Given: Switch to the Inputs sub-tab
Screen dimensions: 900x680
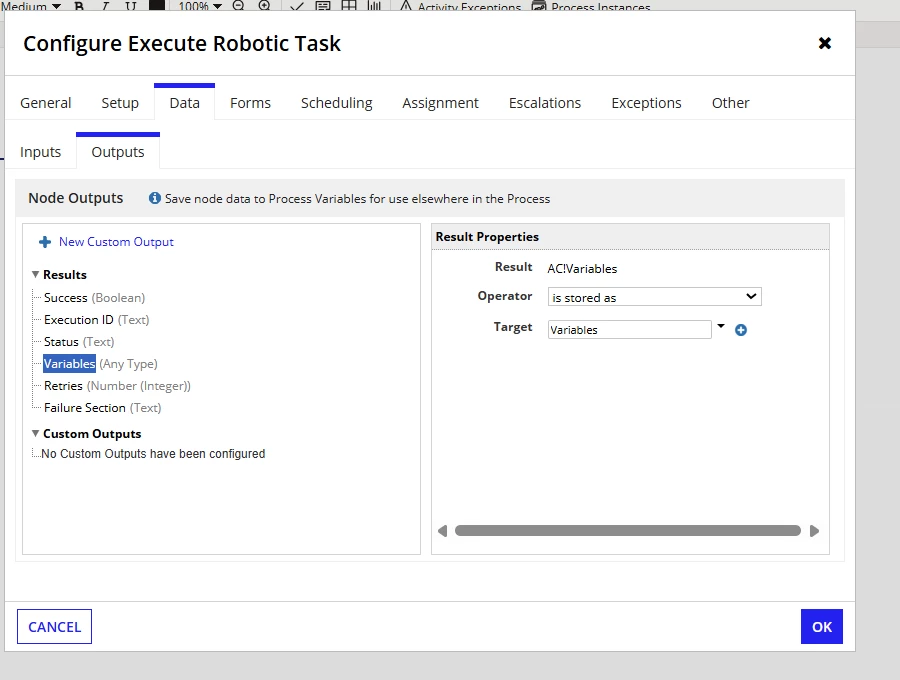Looking at the screenshot, I should (40, 152).
